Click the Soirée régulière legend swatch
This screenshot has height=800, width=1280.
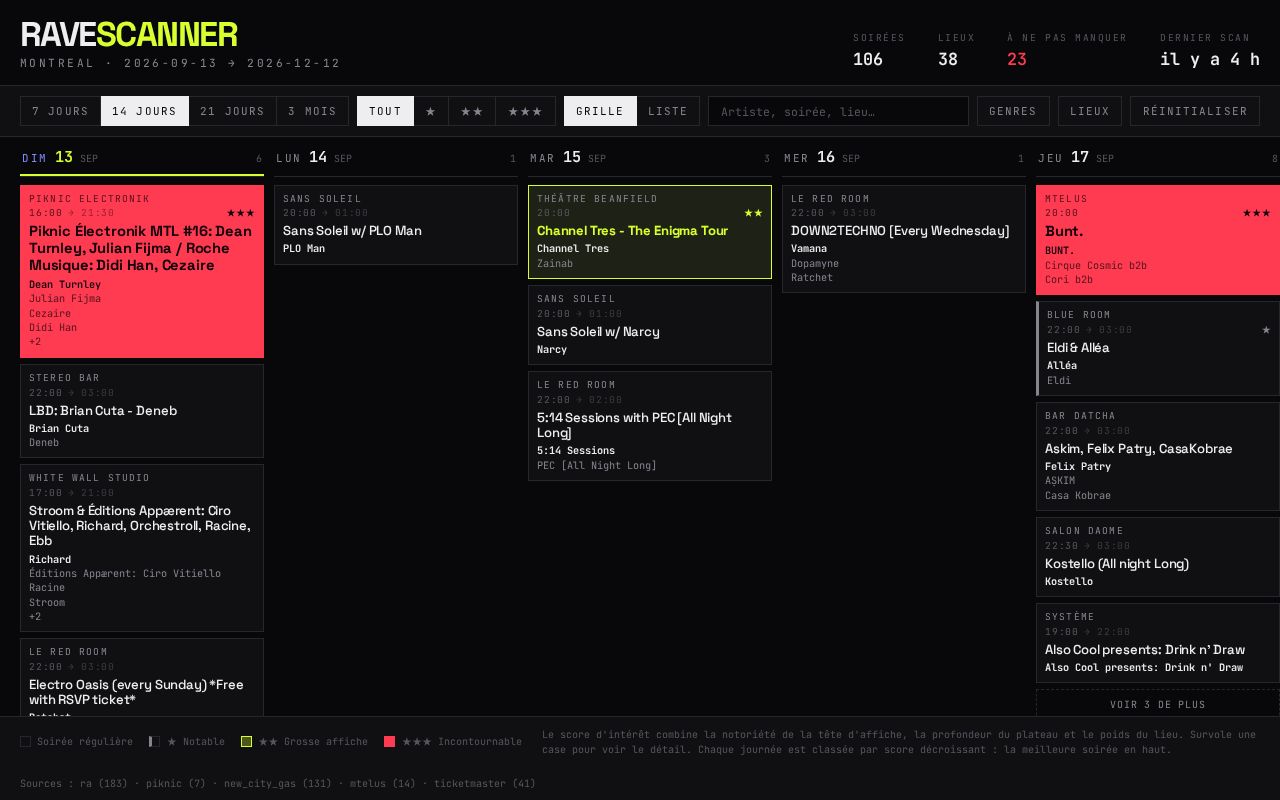coord(25,742)
